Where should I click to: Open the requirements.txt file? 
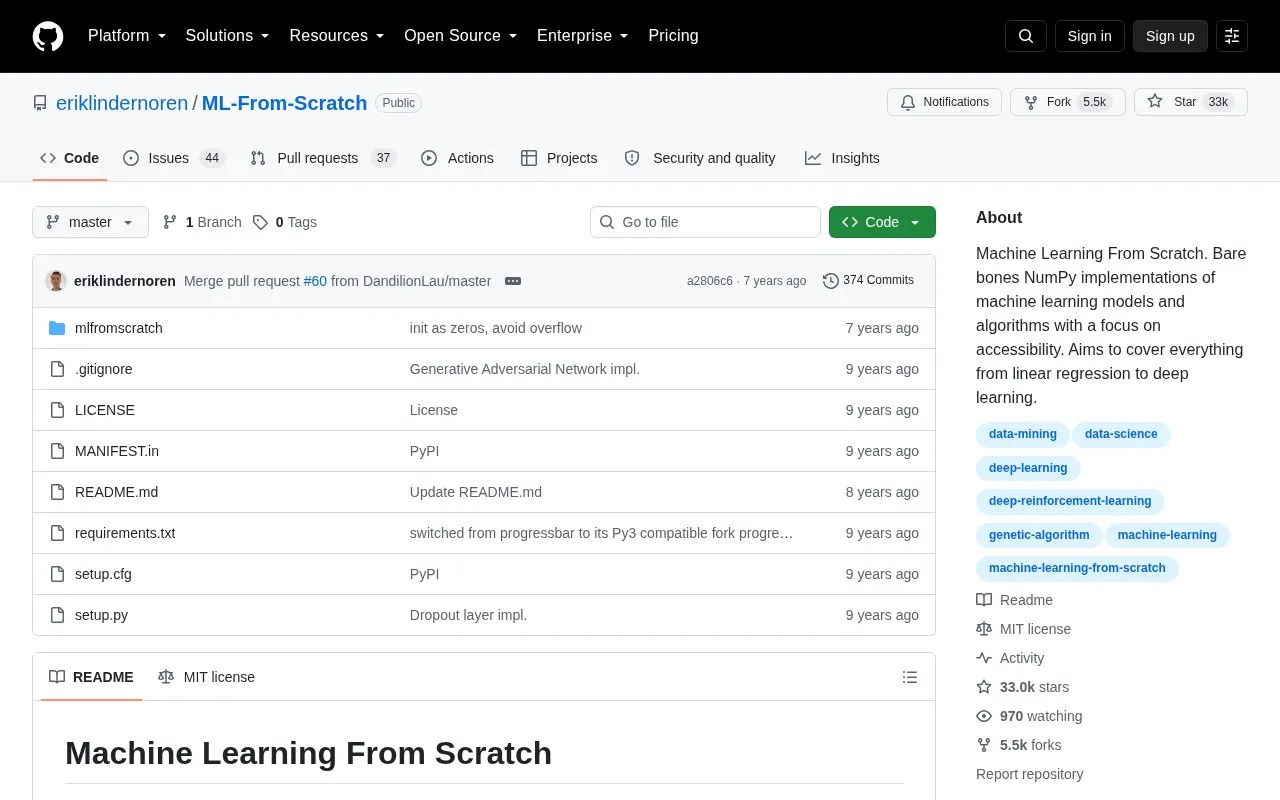[x=125, y=533]
